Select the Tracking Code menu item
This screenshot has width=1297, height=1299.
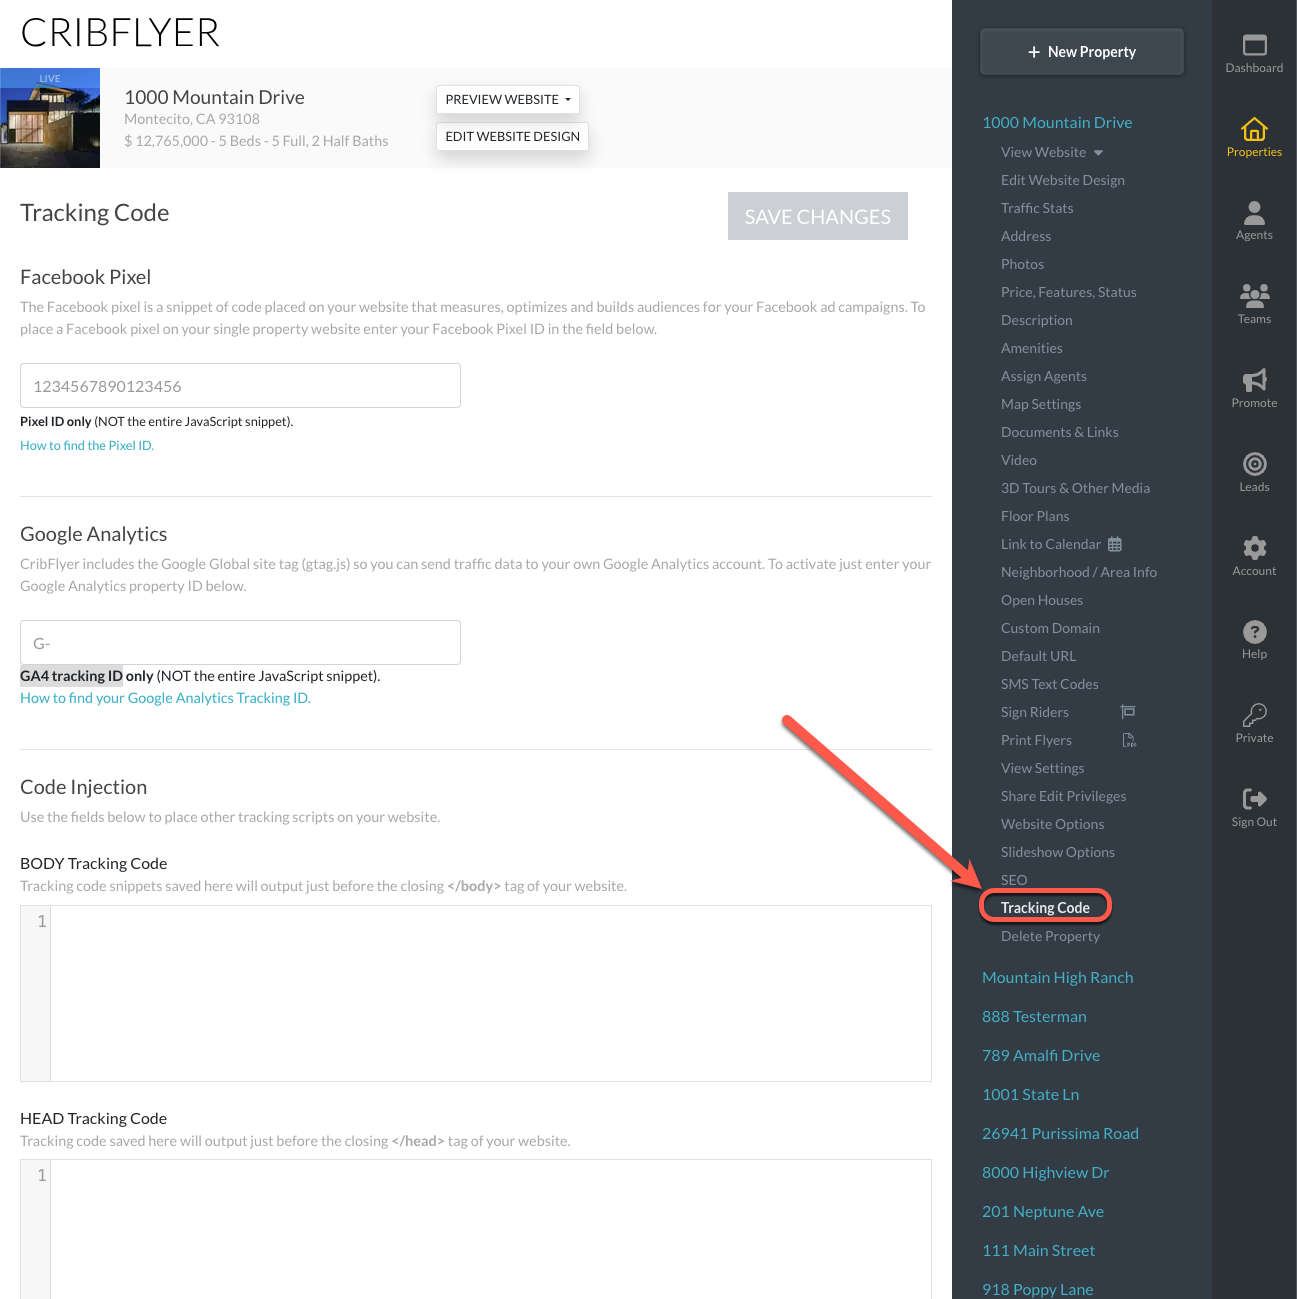click(1045, 908)
